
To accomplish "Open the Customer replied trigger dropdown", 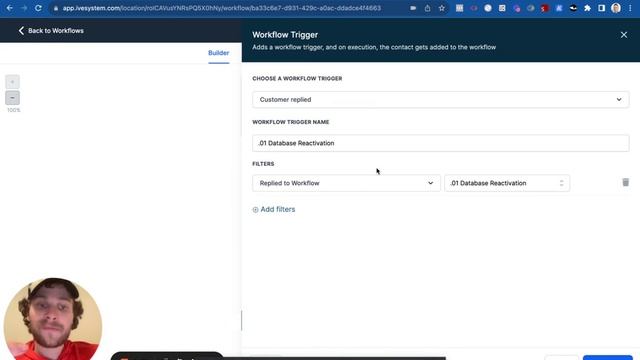I will click(440, 100).
